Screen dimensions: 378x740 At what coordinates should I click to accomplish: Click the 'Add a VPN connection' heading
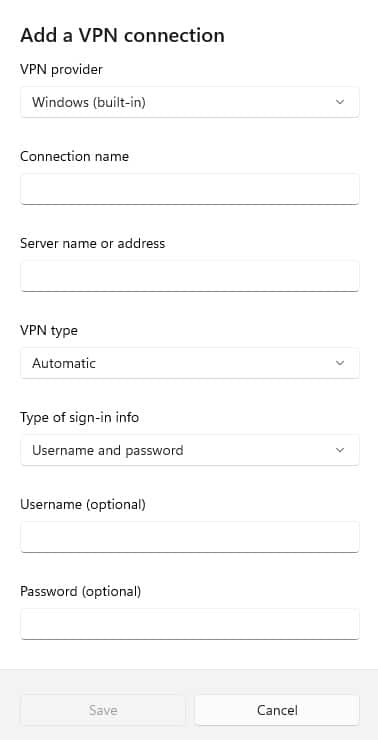click(122, 35)
